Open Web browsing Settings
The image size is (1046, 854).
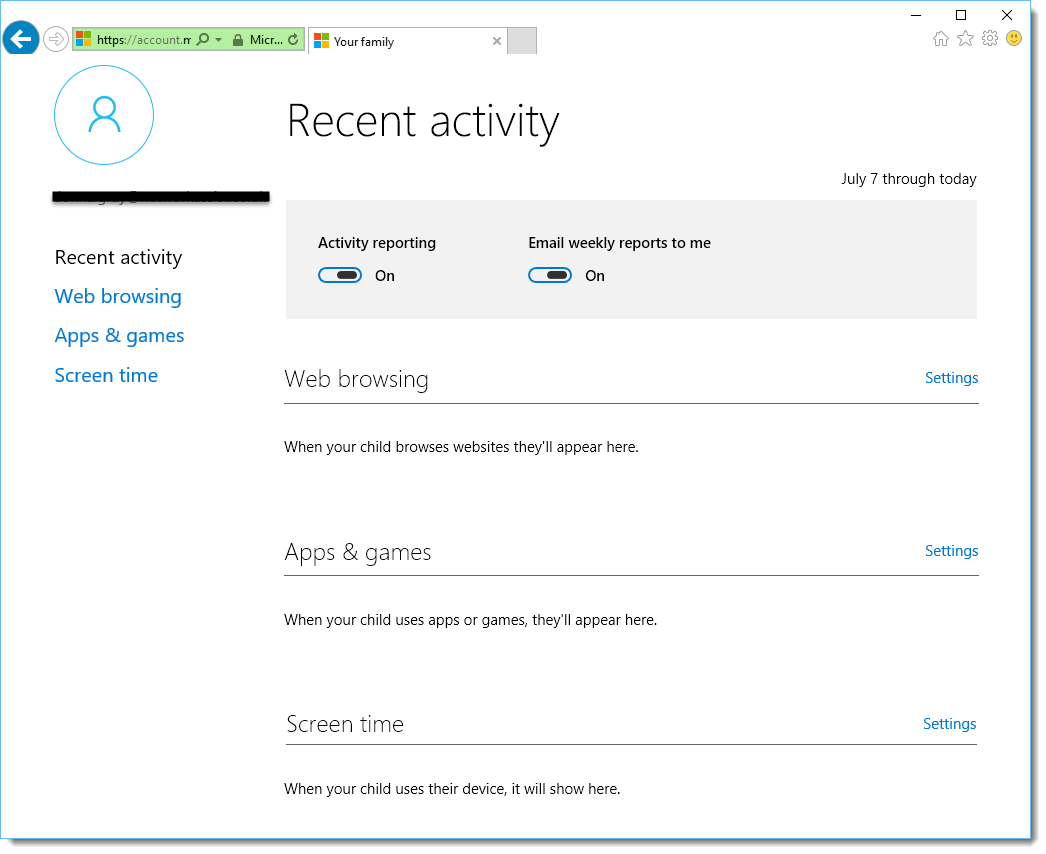[950, 377]
